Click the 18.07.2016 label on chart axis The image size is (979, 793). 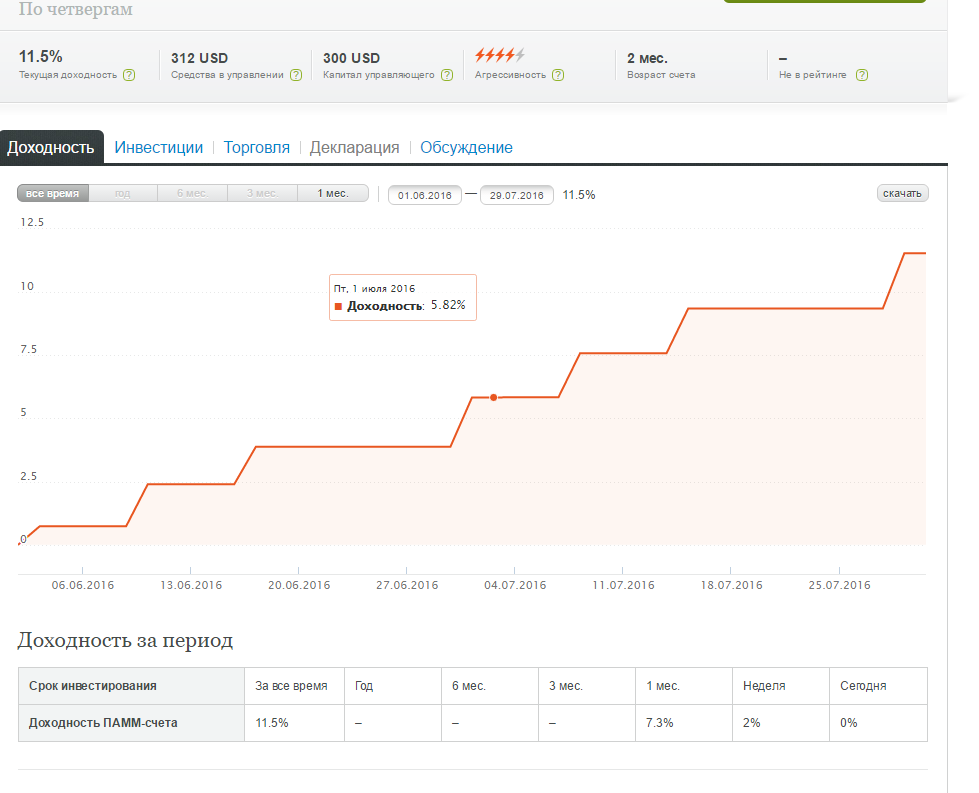731,585
